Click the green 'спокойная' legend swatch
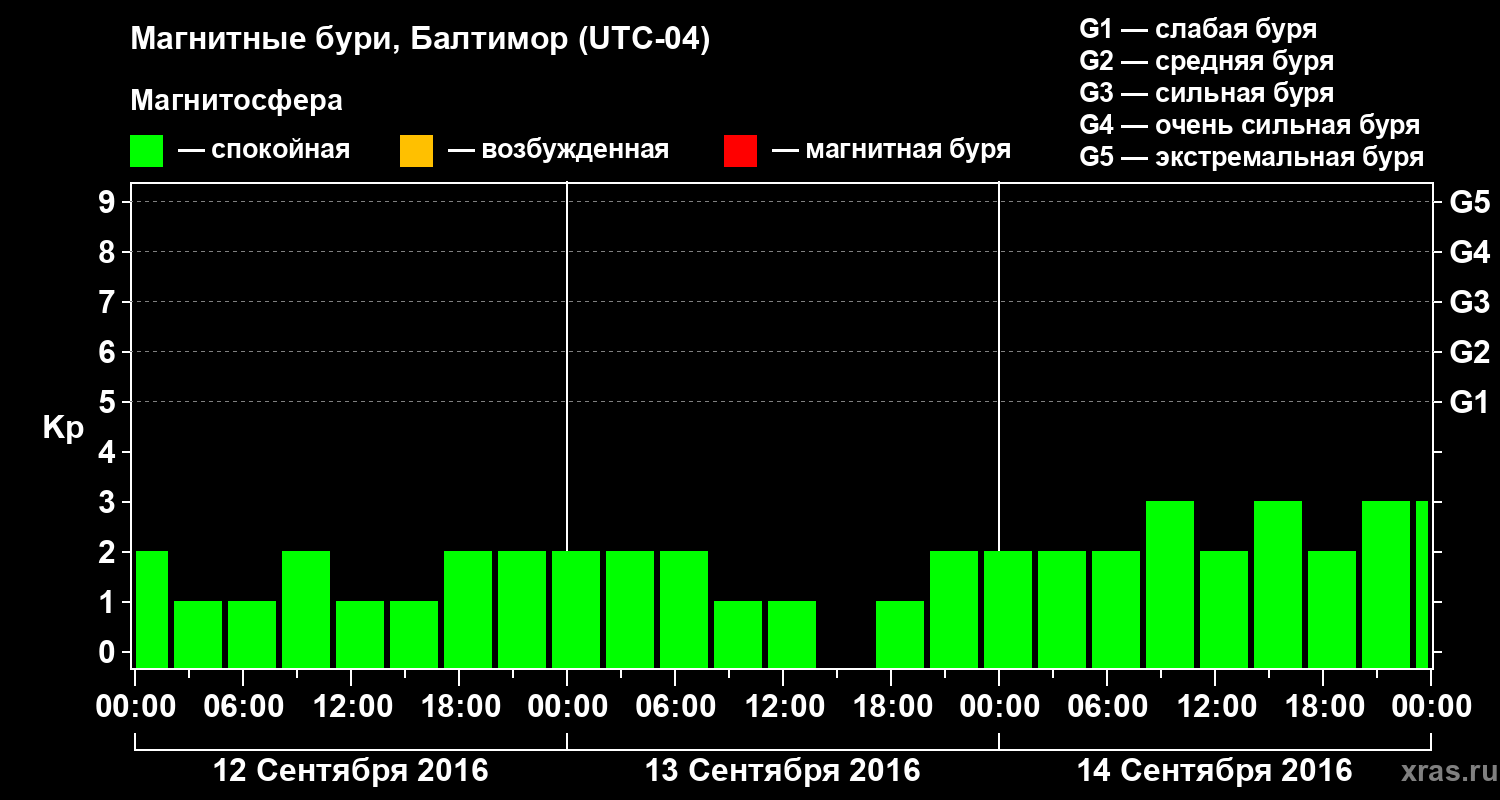The width and height of the screenshot is (1500, 800). tap(147, 151)
